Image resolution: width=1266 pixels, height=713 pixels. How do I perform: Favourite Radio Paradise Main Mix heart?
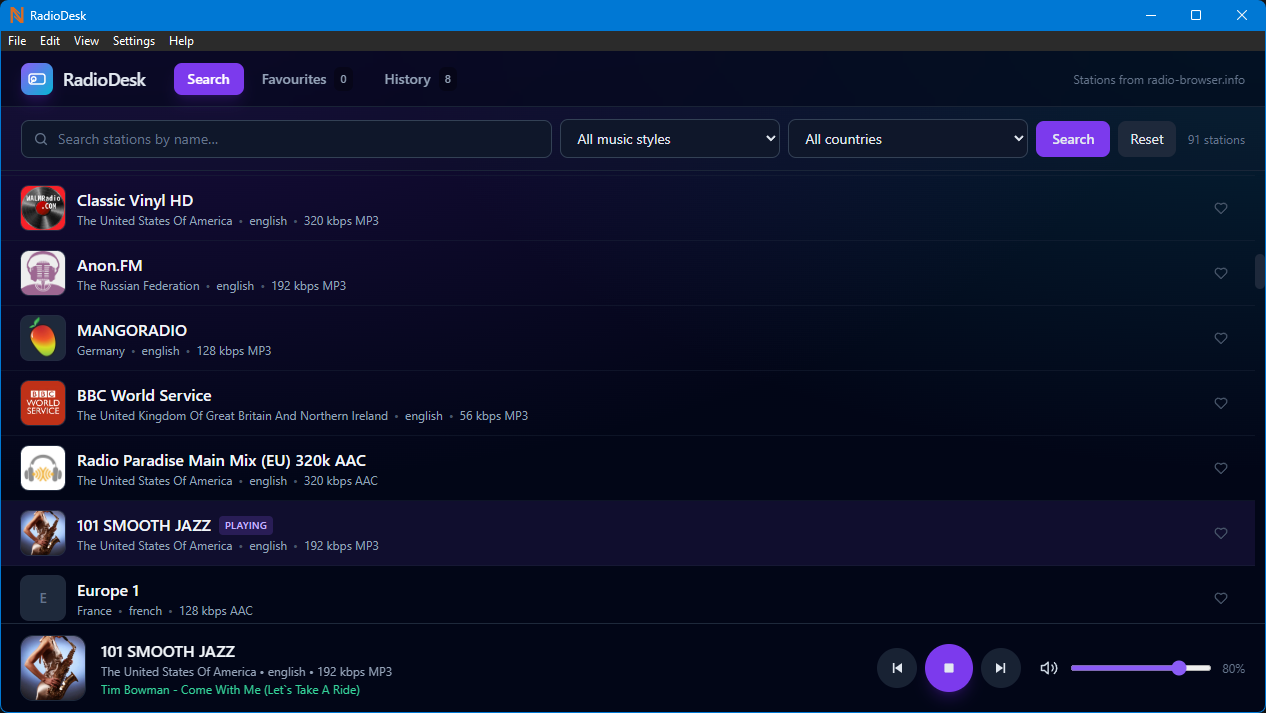point(1221,468)
